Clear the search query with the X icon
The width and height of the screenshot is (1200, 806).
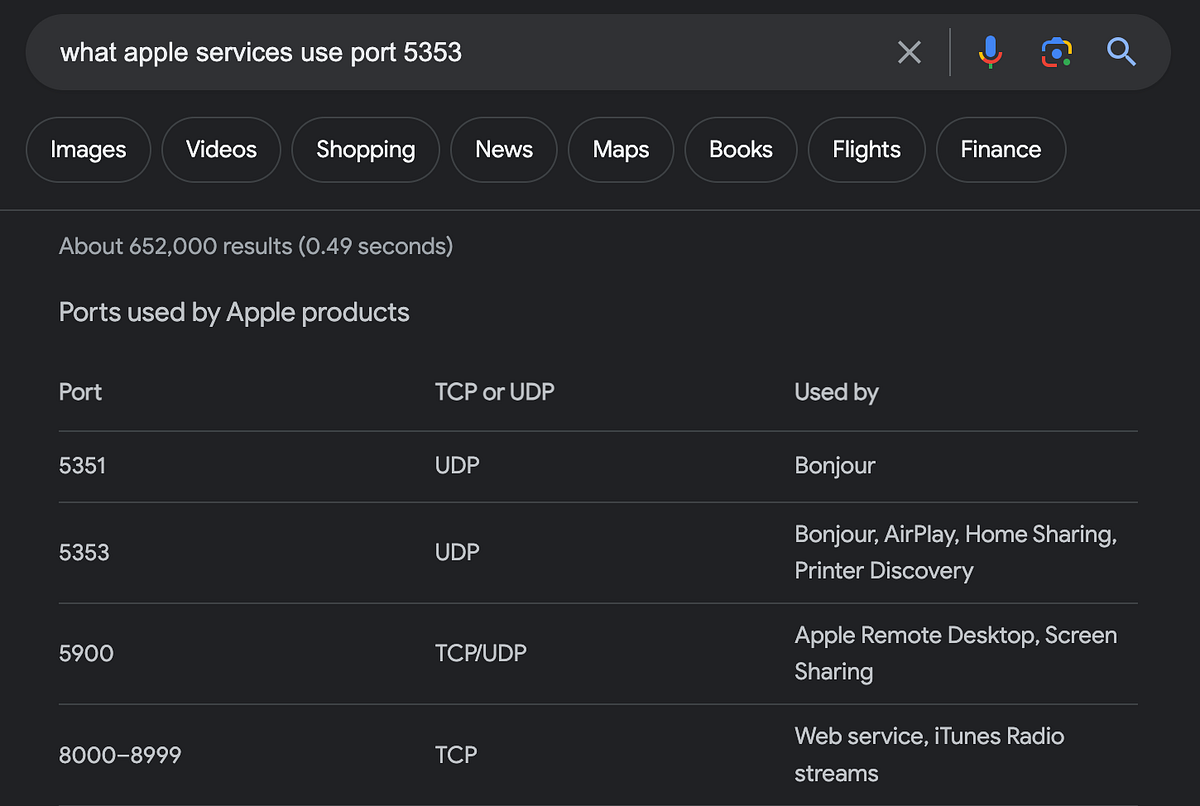tap(909, 52)
